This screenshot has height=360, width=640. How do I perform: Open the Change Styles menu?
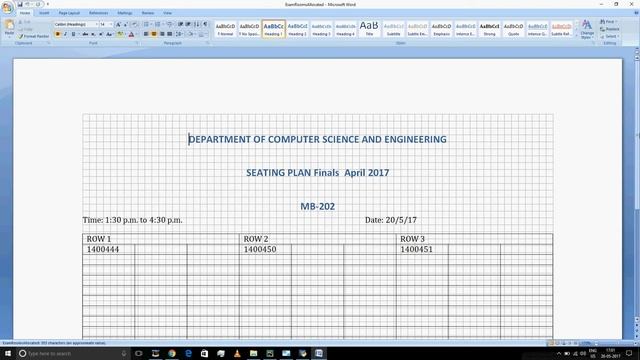coord(587,29)
